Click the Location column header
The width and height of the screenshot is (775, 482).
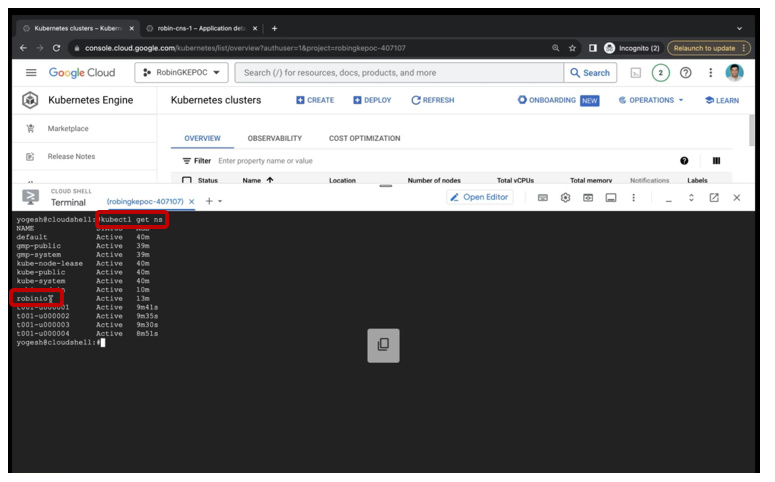[342, 180]
